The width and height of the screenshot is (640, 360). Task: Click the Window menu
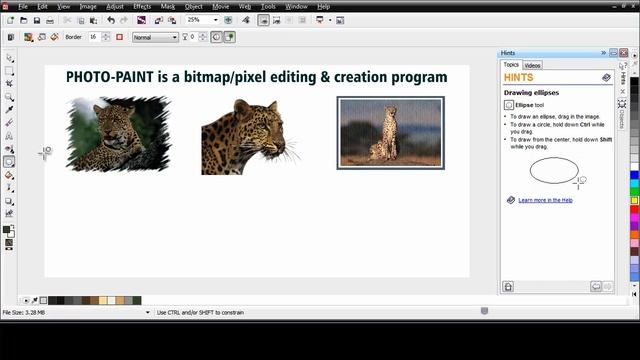coord(296,7)
